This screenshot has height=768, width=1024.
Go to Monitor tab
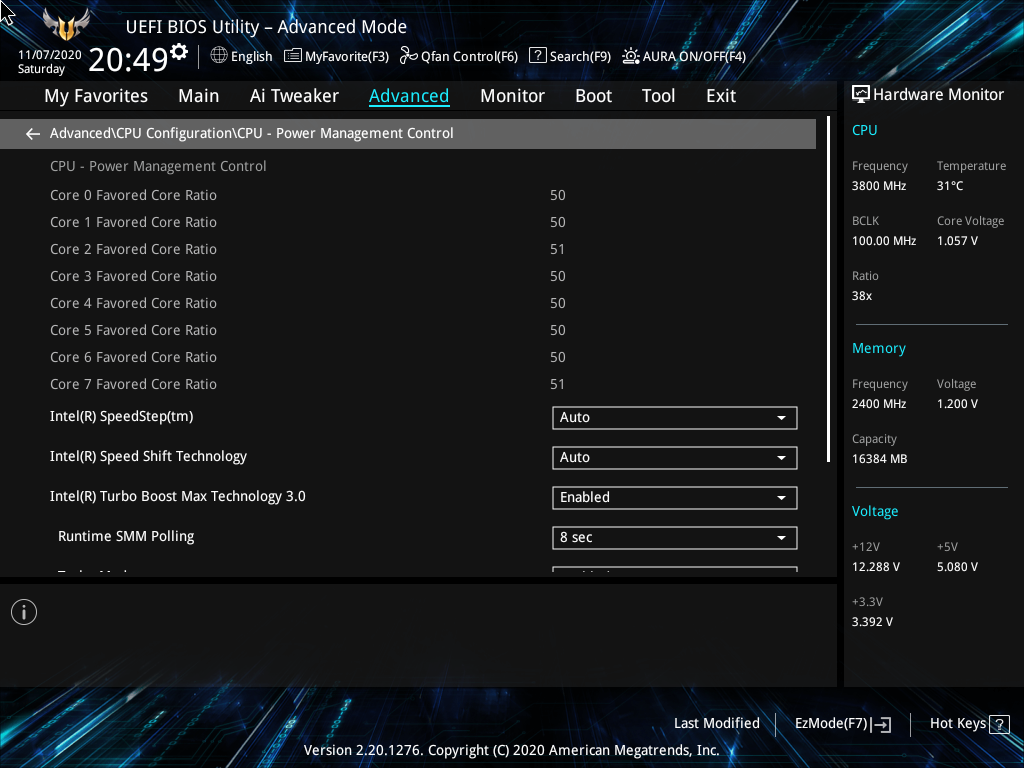512,96
